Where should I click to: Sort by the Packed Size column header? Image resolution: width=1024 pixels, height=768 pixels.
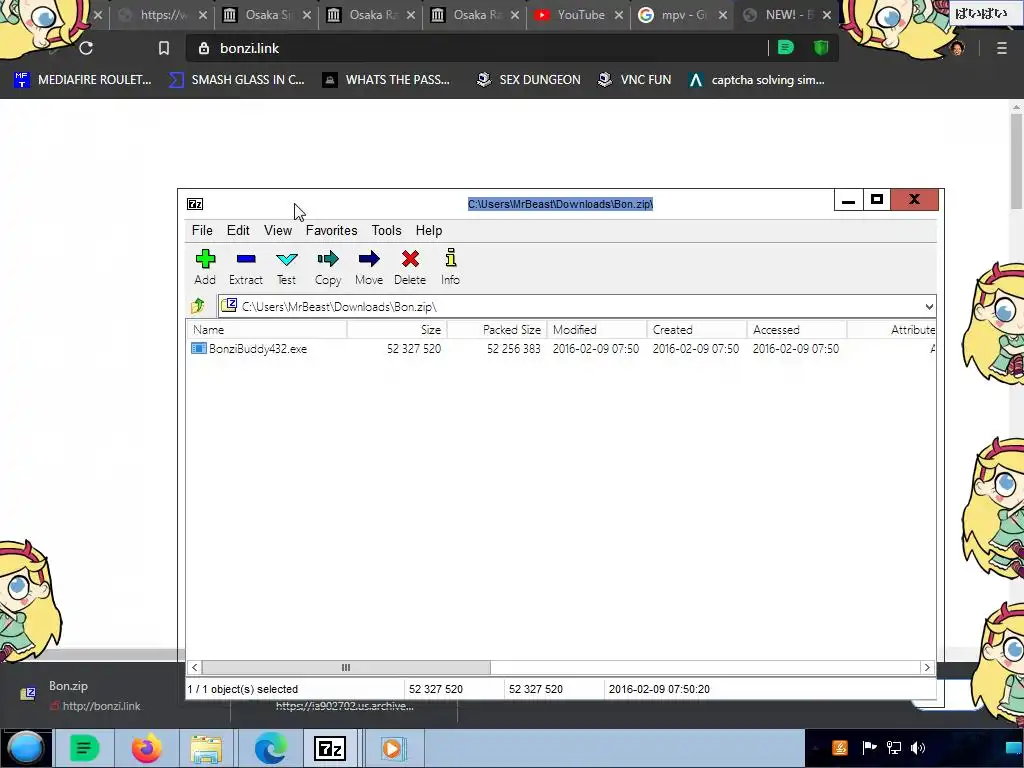point(497,330)
